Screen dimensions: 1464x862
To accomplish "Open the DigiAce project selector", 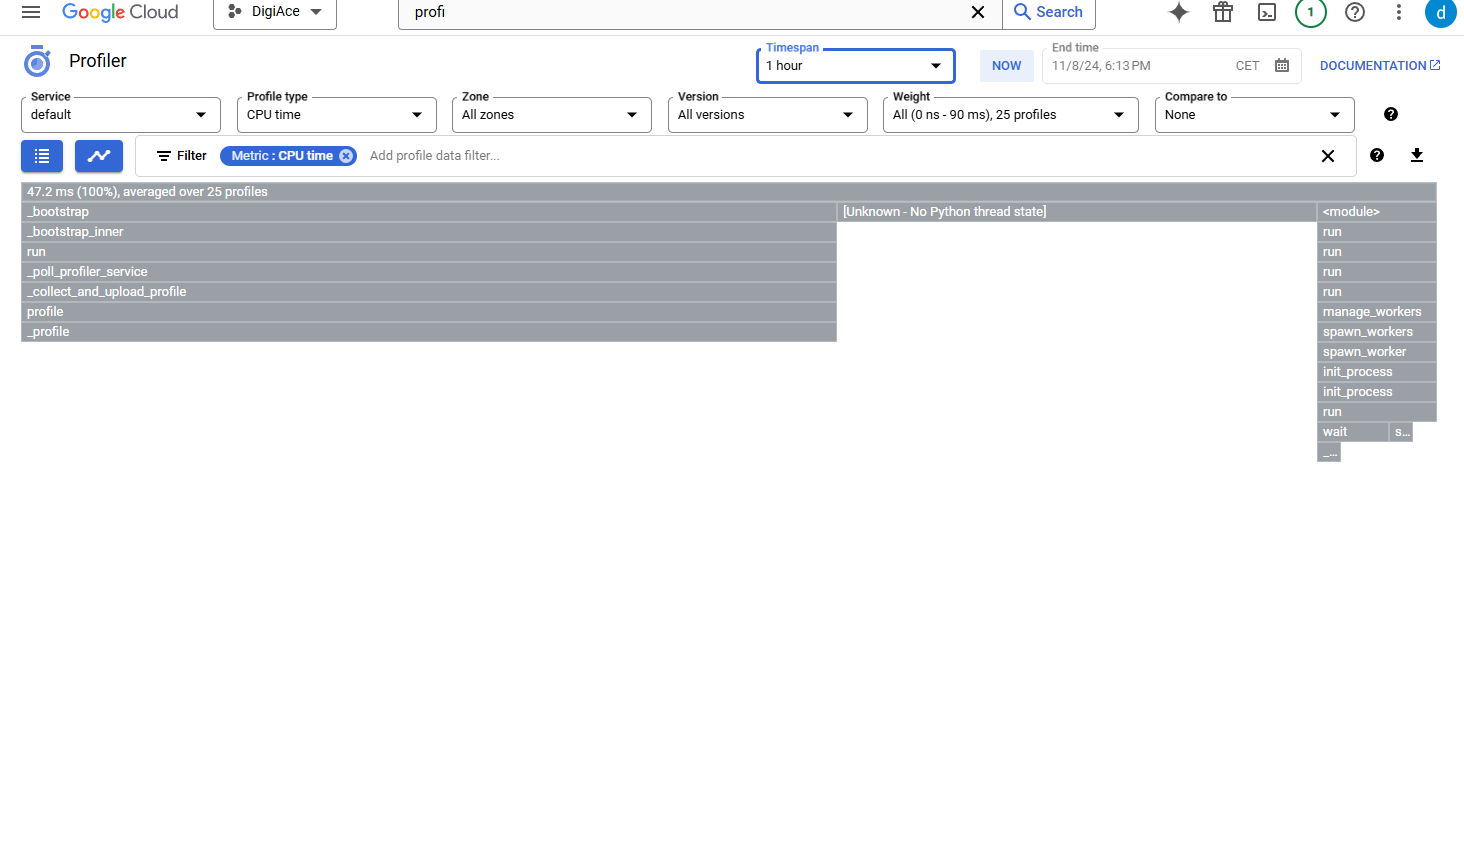I will pyautogui.click(x=275, y=12).
